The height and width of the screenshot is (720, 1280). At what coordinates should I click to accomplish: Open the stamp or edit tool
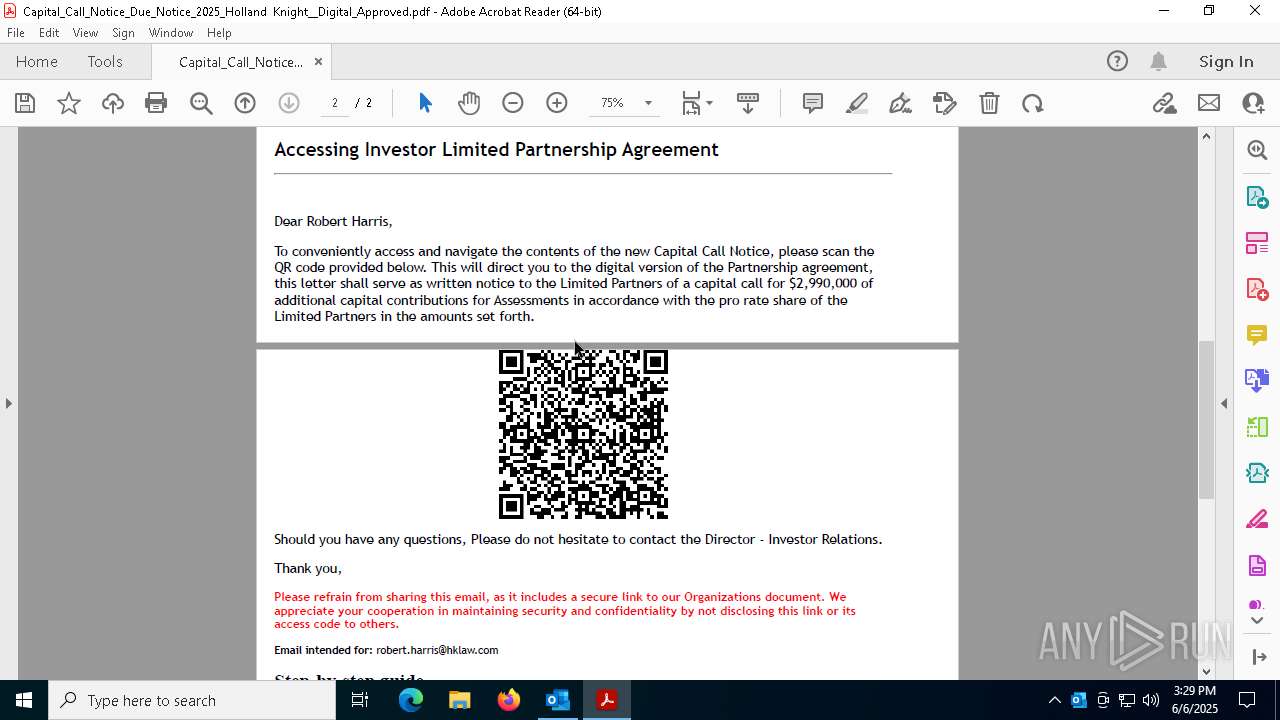coord(944,103)
